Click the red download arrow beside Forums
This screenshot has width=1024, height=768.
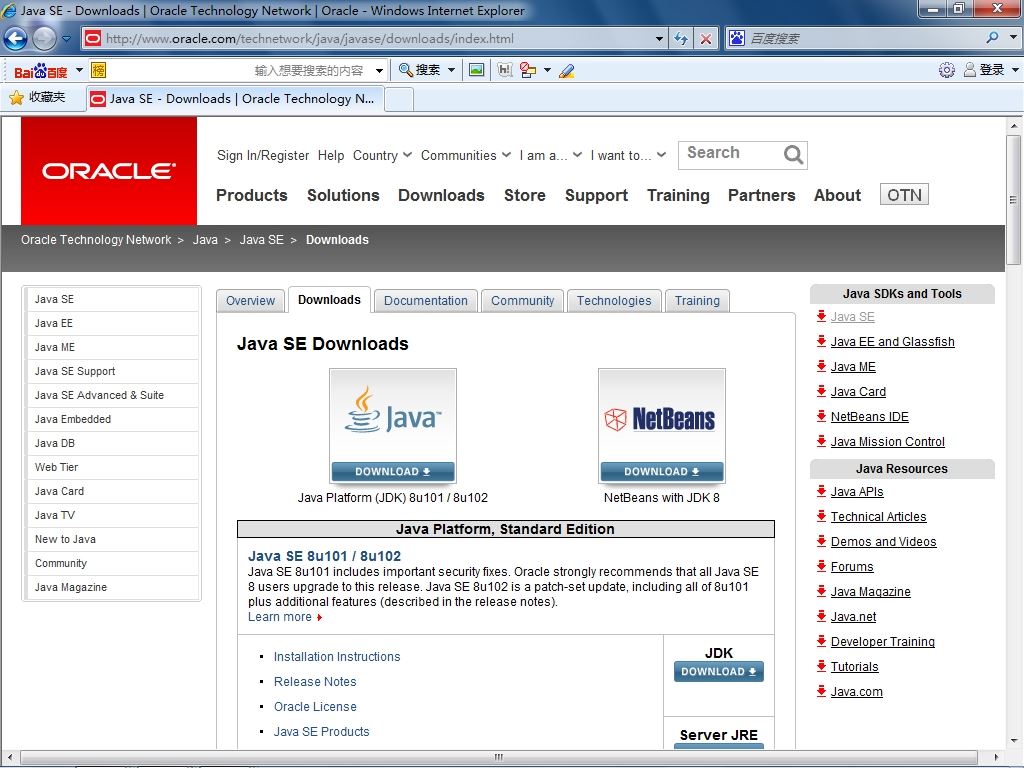pos(822,566)
